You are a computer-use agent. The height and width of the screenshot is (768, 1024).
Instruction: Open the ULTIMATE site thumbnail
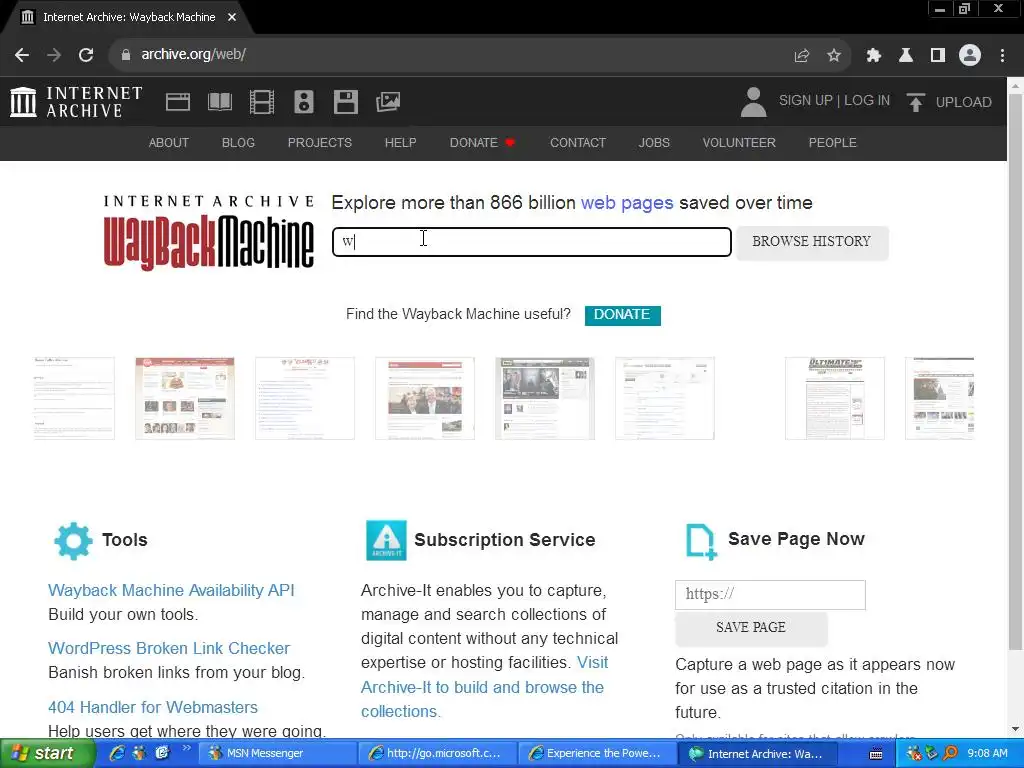[x=835, y=398]
